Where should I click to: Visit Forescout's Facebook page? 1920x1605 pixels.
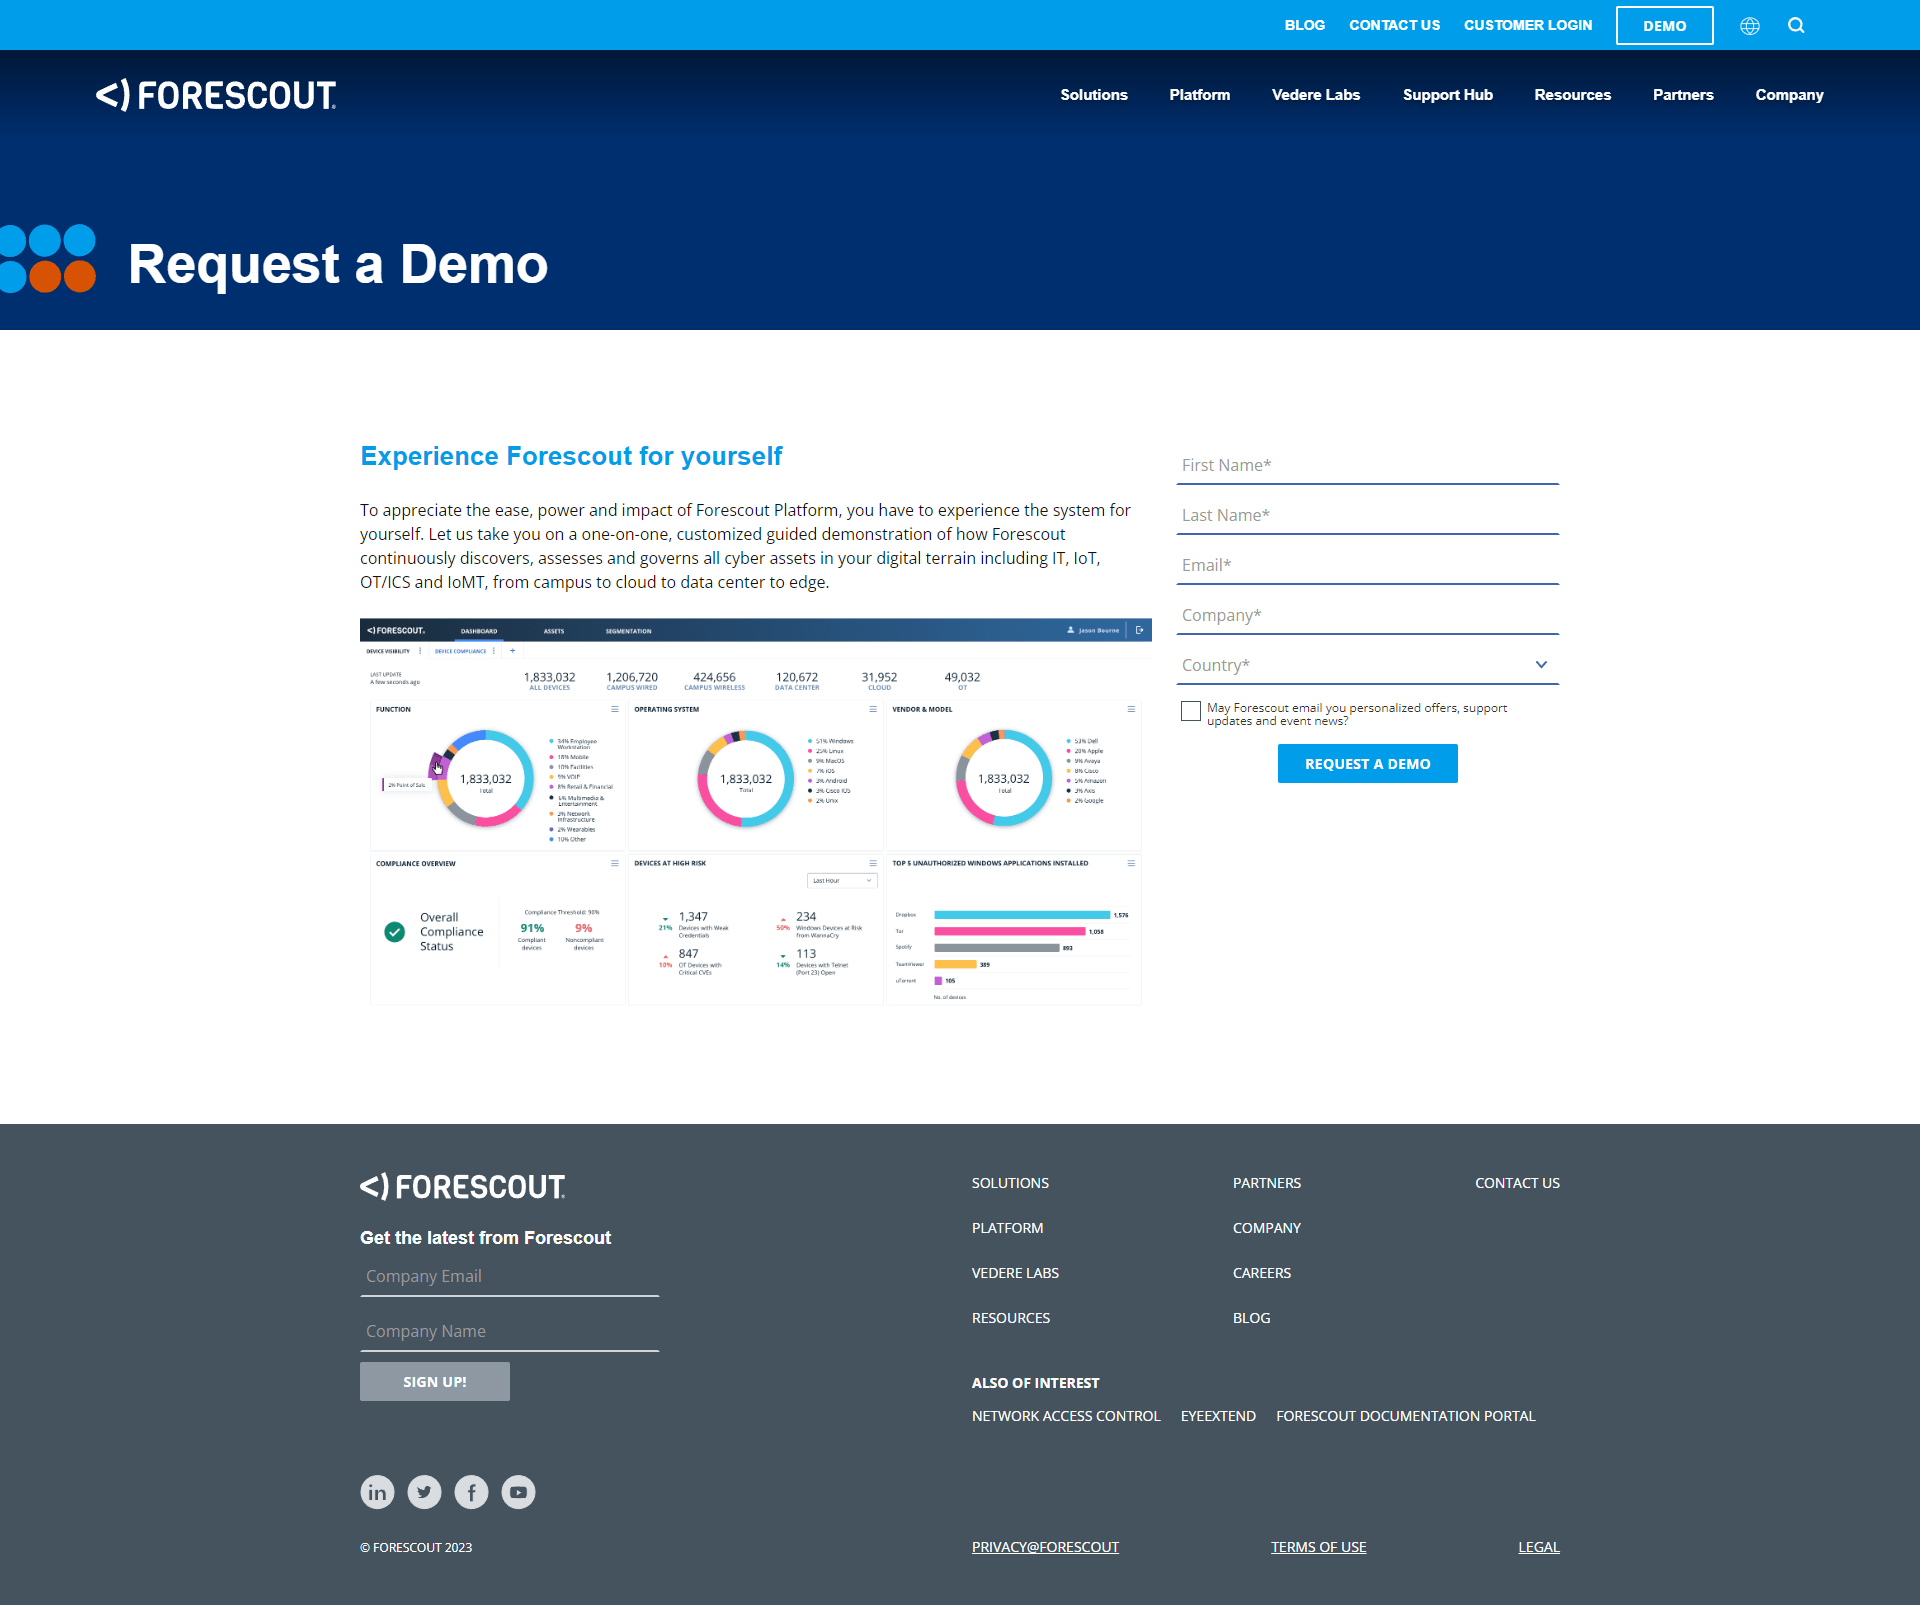pyautogui.click(x=471, y=1492)
